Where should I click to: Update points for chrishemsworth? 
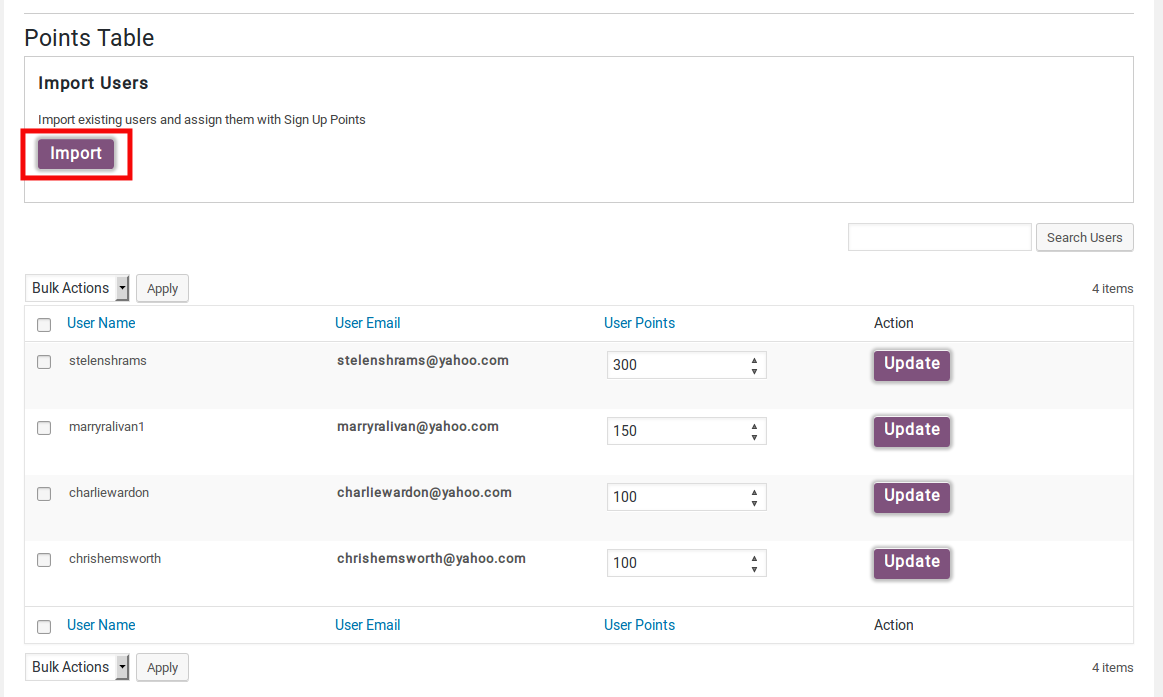point(911,562)
